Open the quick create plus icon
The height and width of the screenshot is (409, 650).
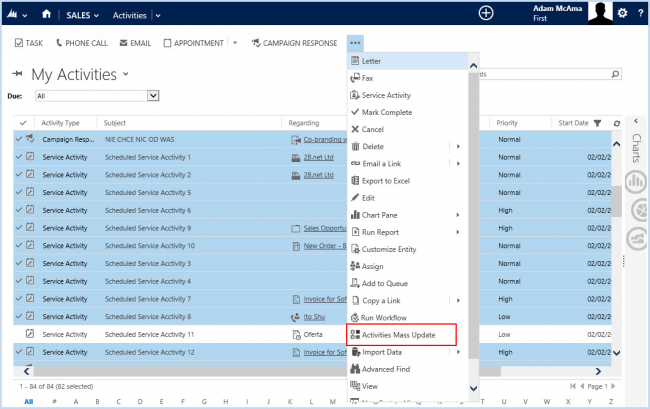[x=486, y=13]
